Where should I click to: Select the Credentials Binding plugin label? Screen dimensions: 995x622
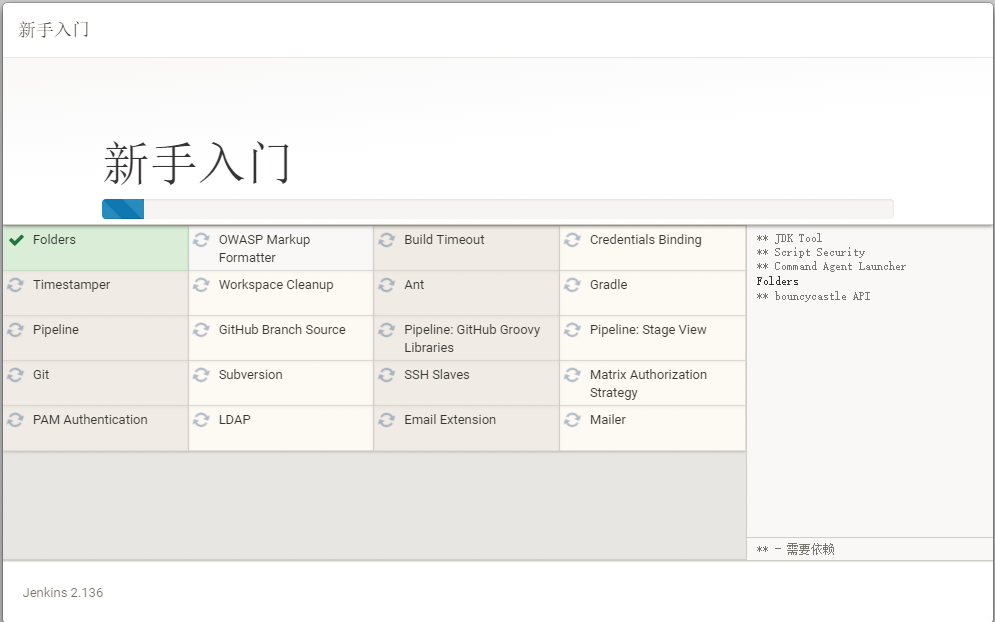[x=645, y=240]
